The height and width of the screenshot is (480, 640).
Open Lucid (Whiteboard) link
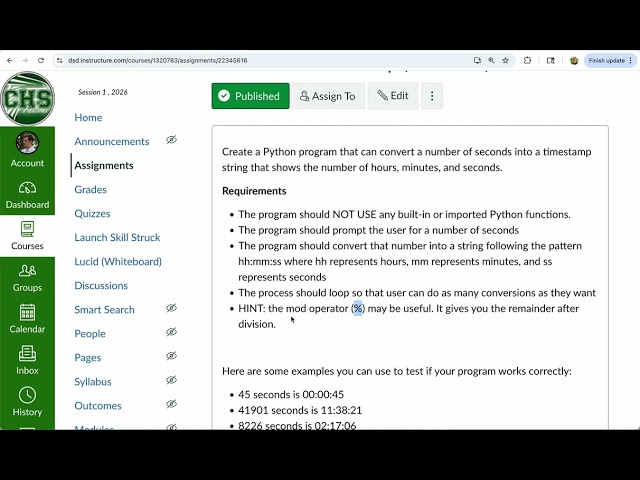(118, 262)
